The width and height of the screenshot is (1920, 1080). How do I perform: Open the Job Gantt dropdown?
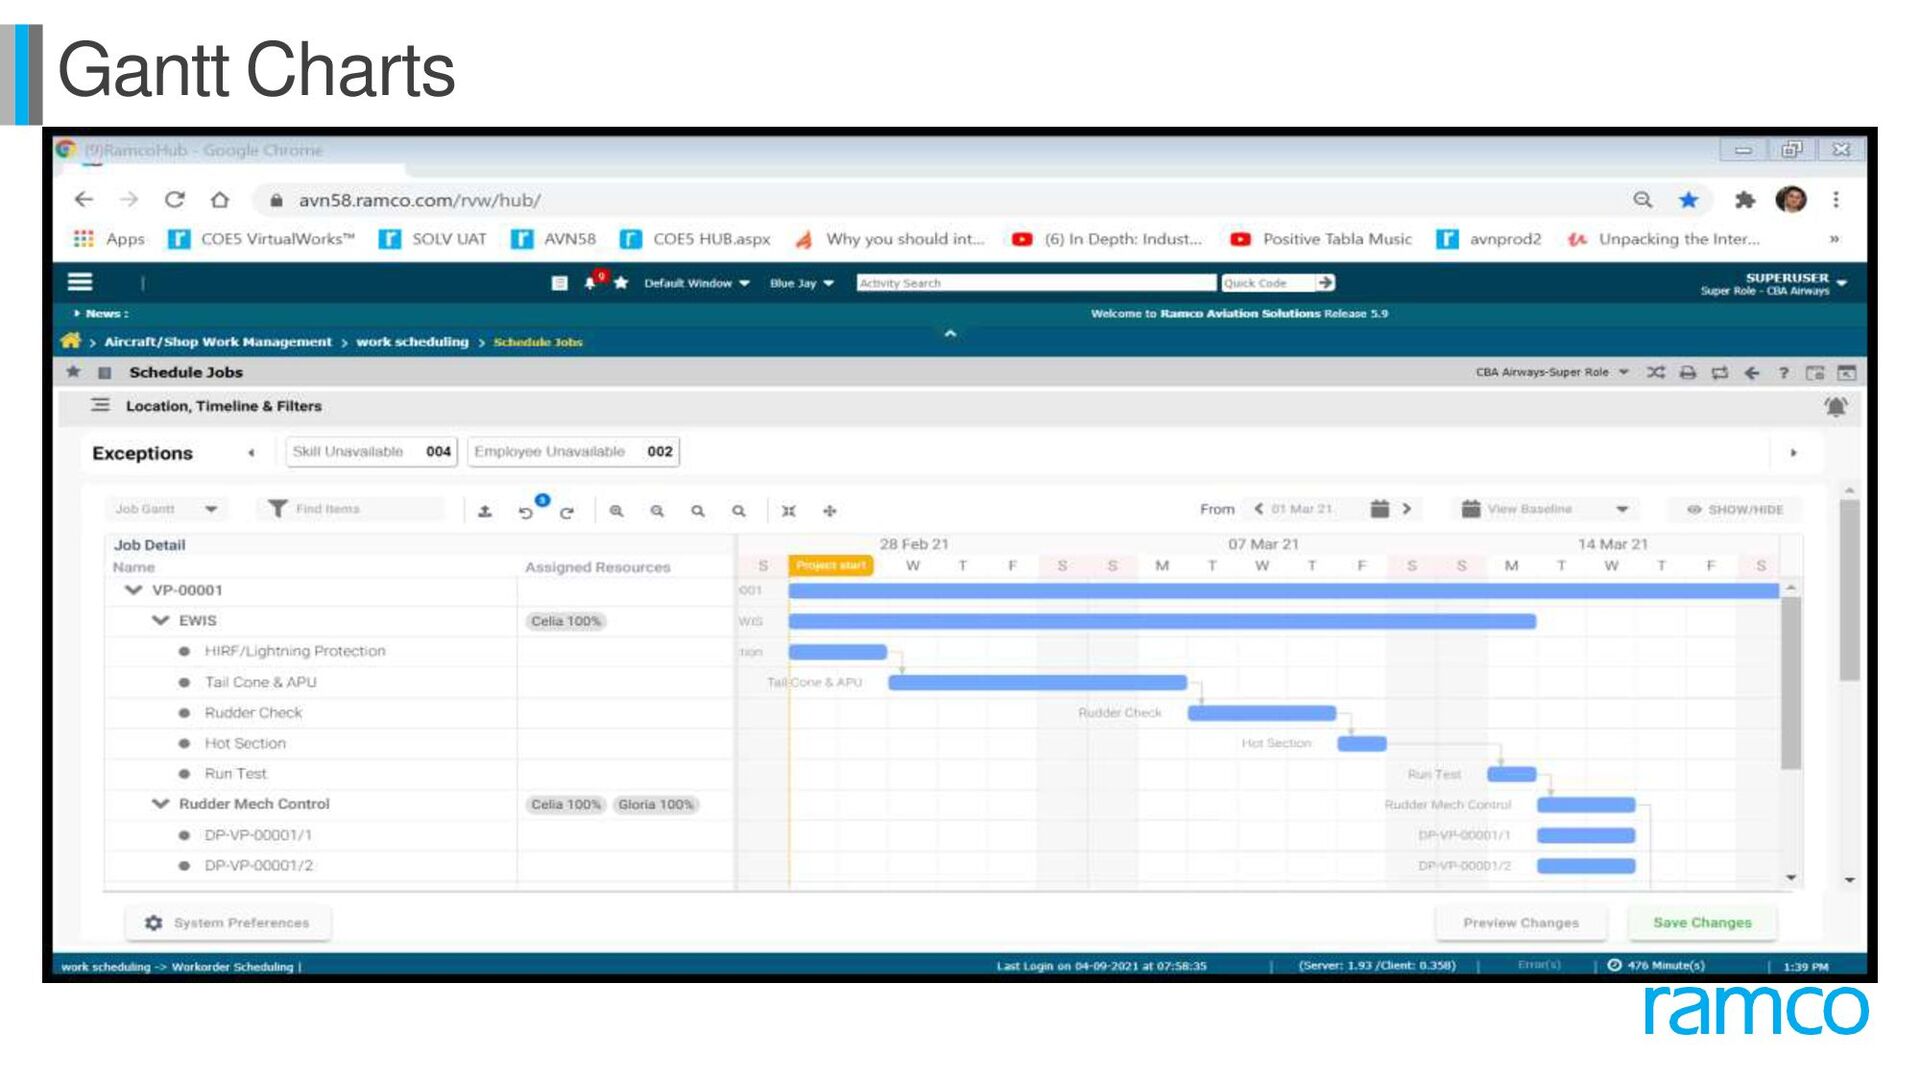tap(166, 509)
